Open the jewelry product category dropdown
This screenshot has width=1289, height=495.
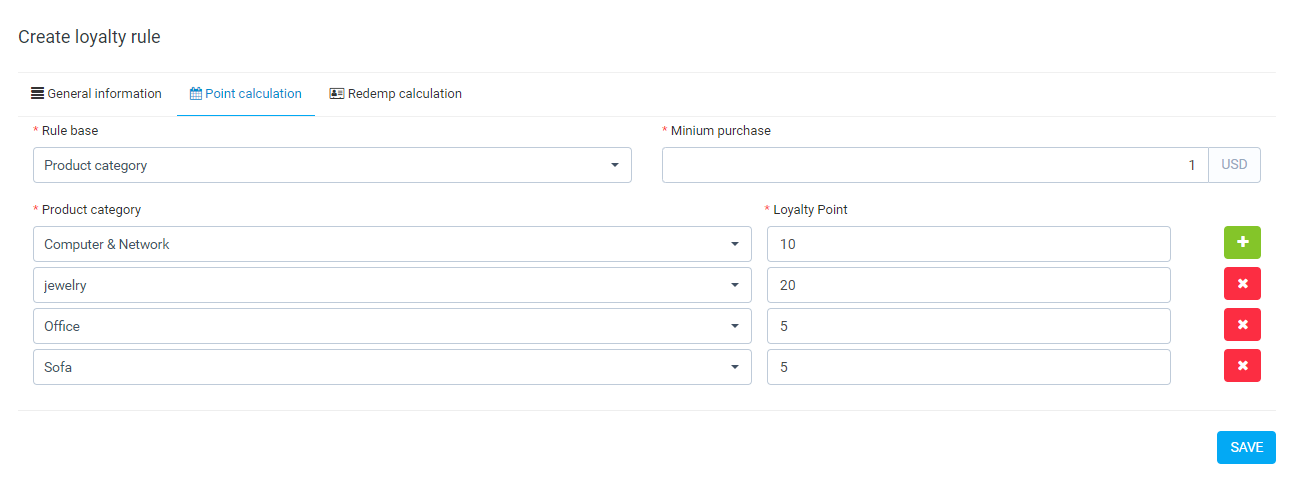392,285
